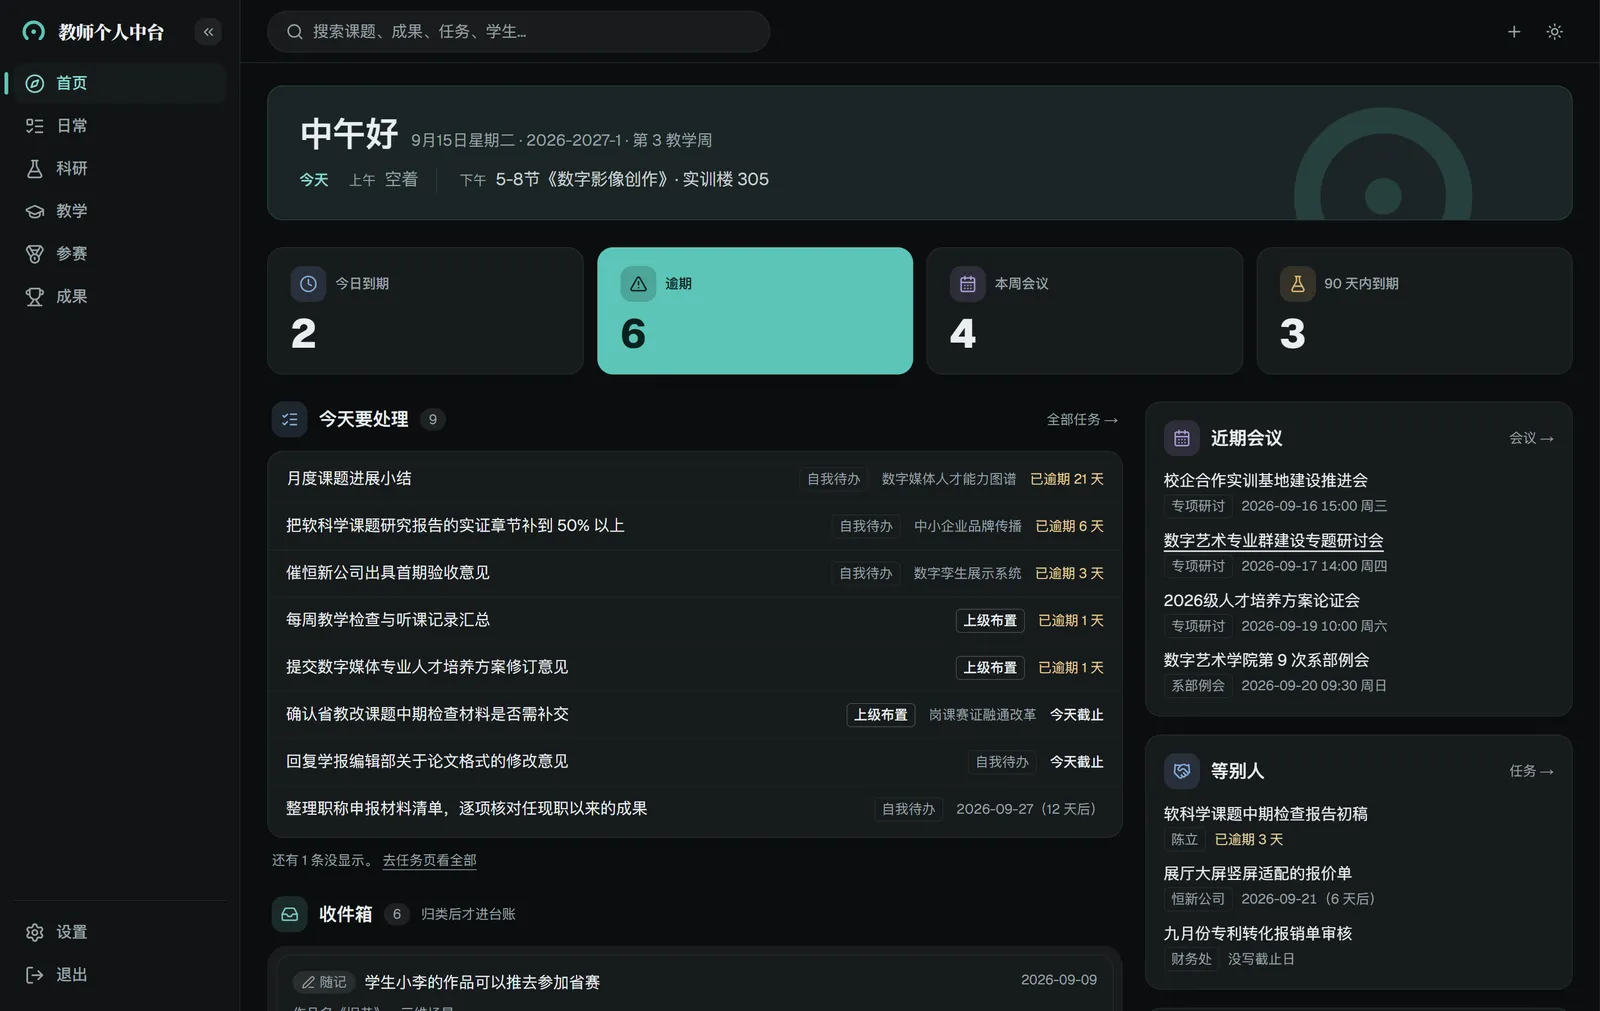This screenshot has height=1011, width=1600.
Task: Toggle the light/dark theme sun icon
Action: 1554,32
